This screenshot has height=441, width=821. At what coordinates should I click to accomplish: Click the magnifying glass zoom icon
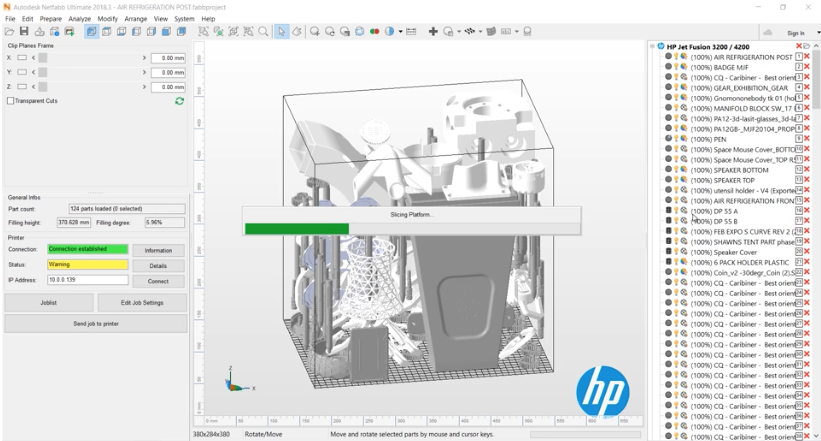263,32
